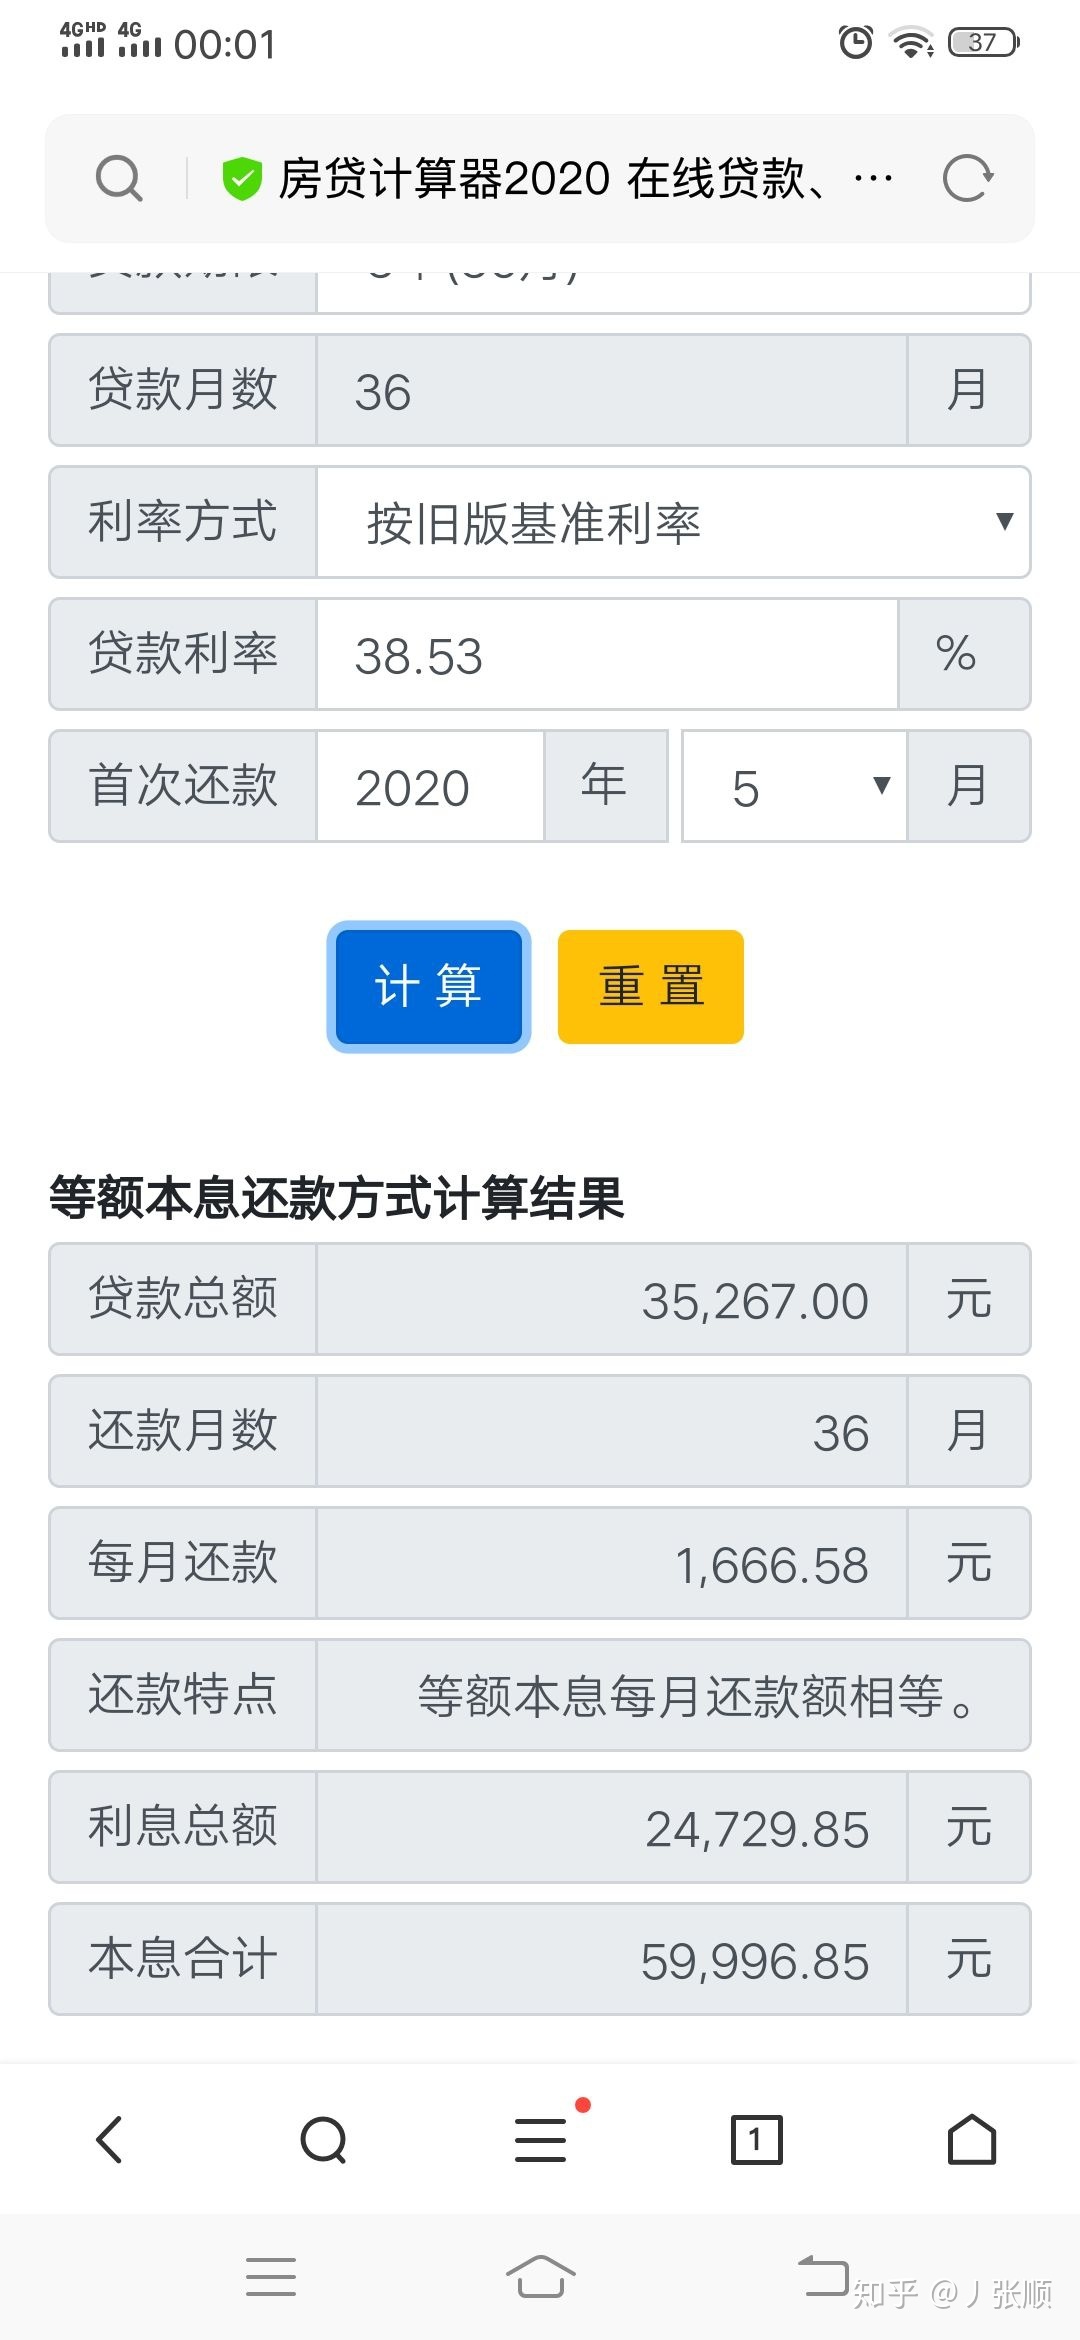Edit the first repayment year 2020 field
The height and width of the screenshot is (2340, 1080).
(430, 786)
